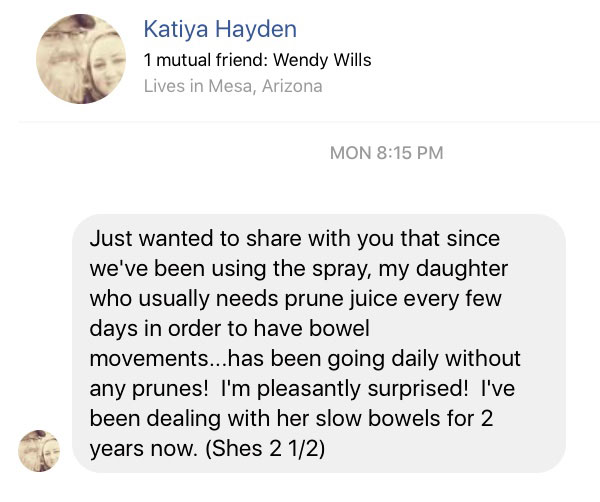Click the words years now in message
600x502 pixels.
pyautogui.click(x=143, y=449)
